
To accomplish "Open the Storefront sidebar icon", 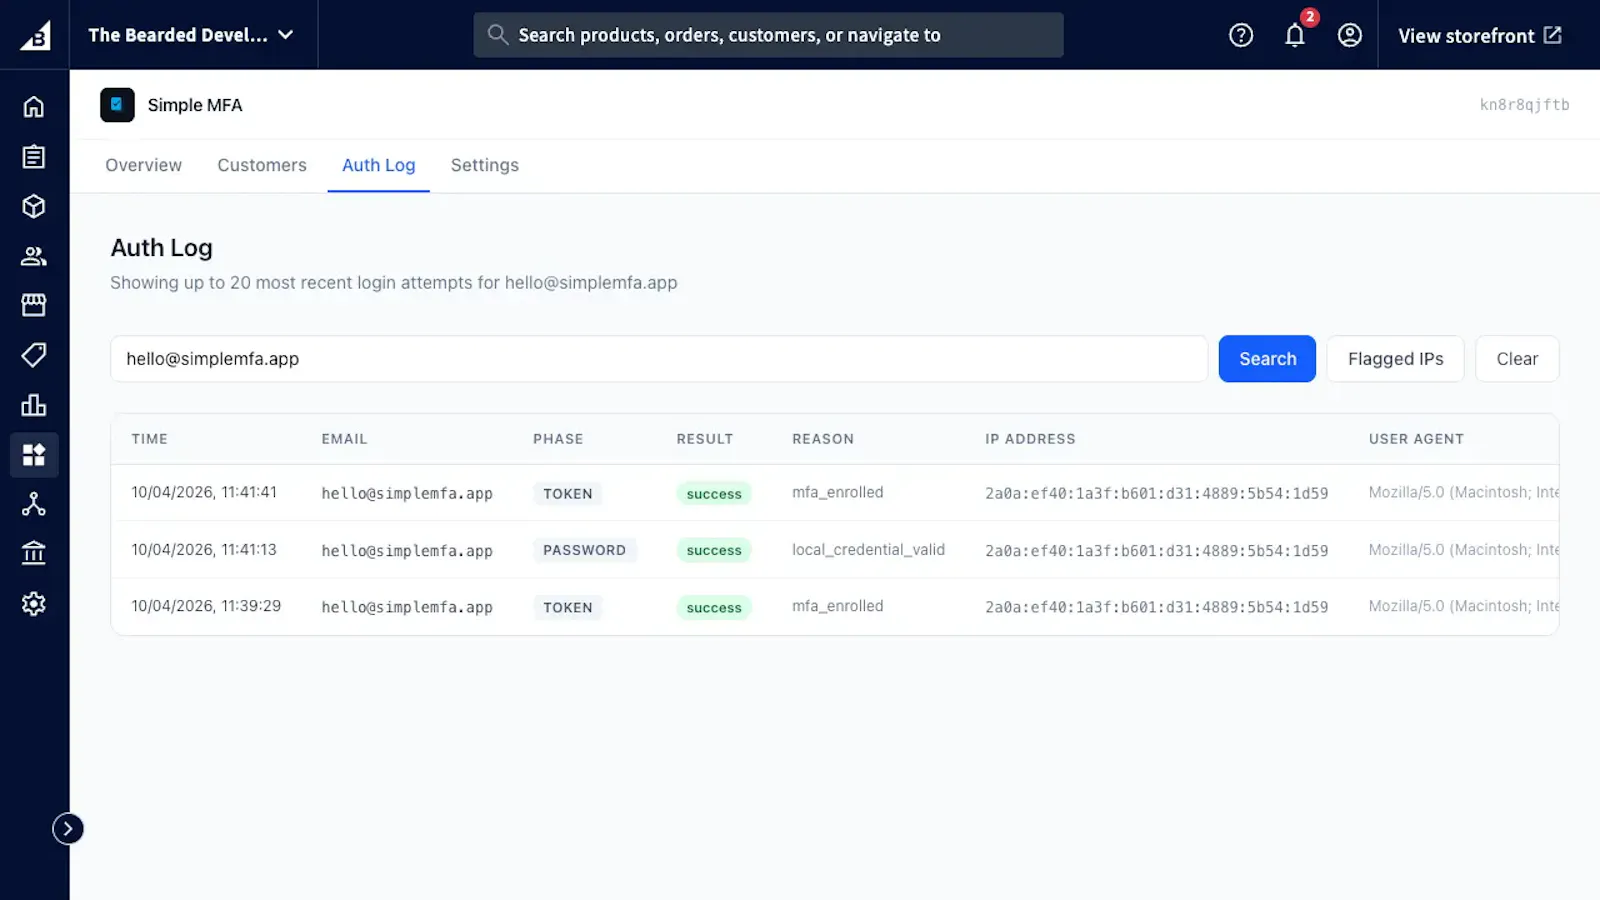I will [34, 305].
